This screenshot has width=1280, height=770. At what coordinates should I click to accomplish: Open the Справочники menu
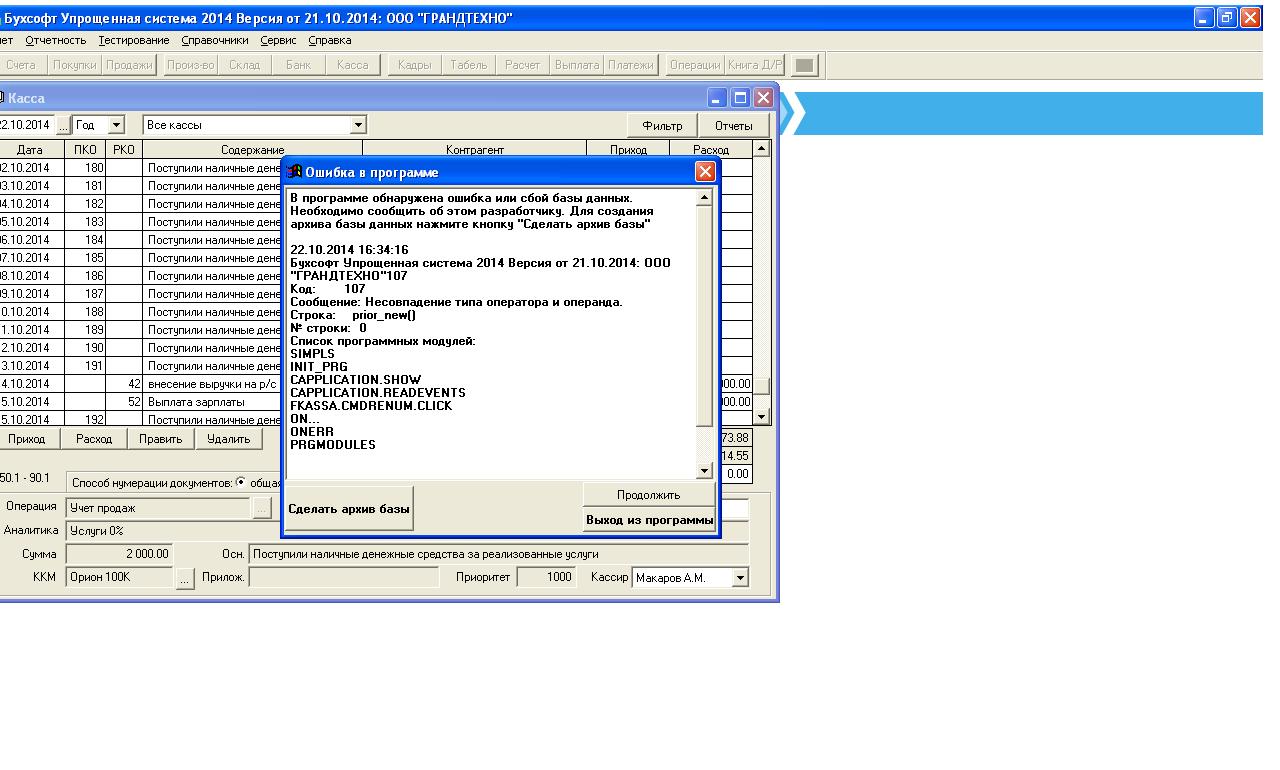pyautogui.click(x=215, y=40)
